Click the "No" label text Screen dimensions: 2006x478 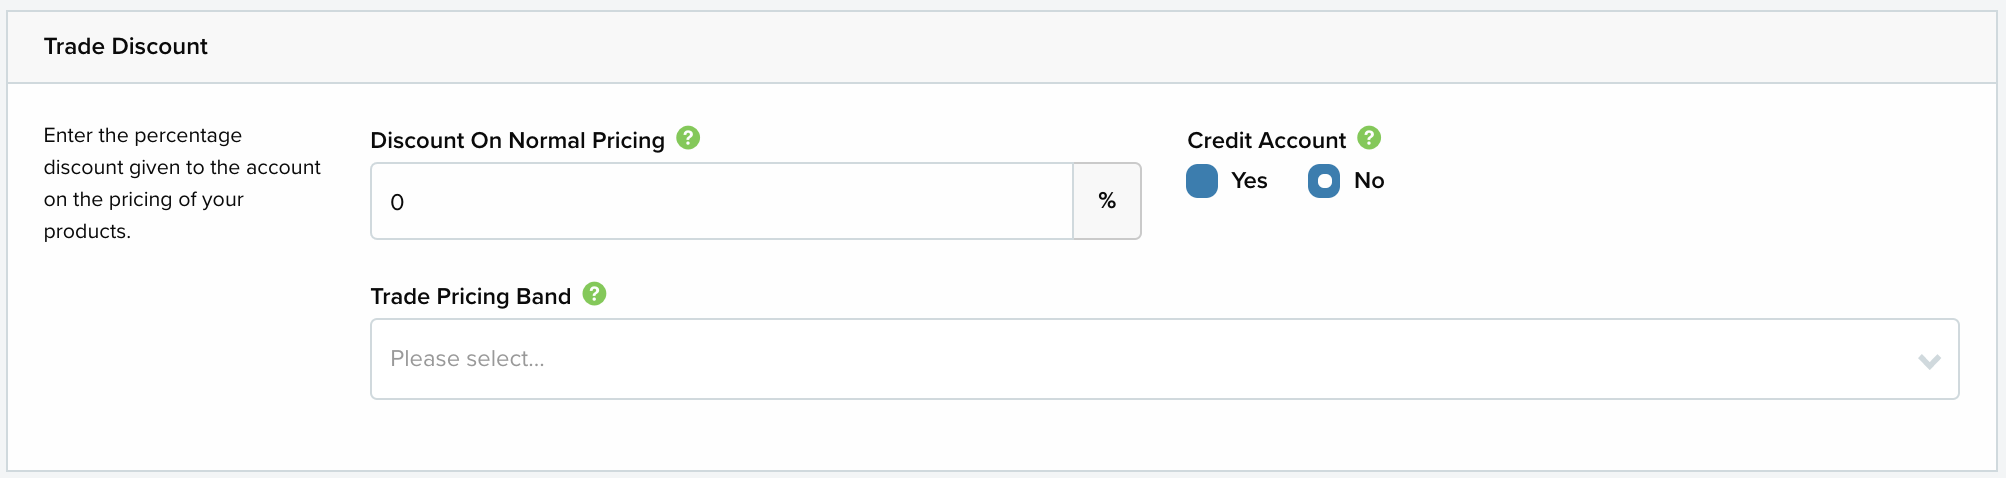(x=1369, y=181)
